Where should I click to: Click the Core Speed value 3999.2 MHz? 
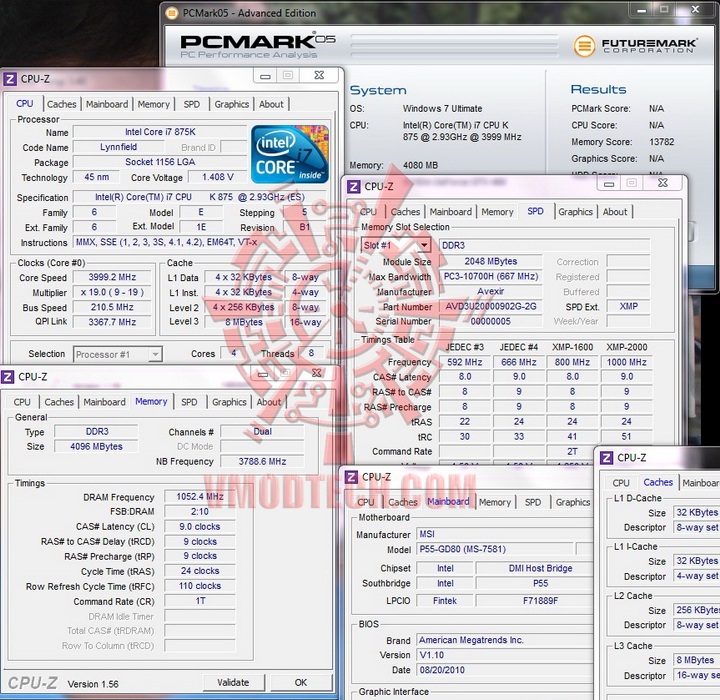click(x=112, y=277)
